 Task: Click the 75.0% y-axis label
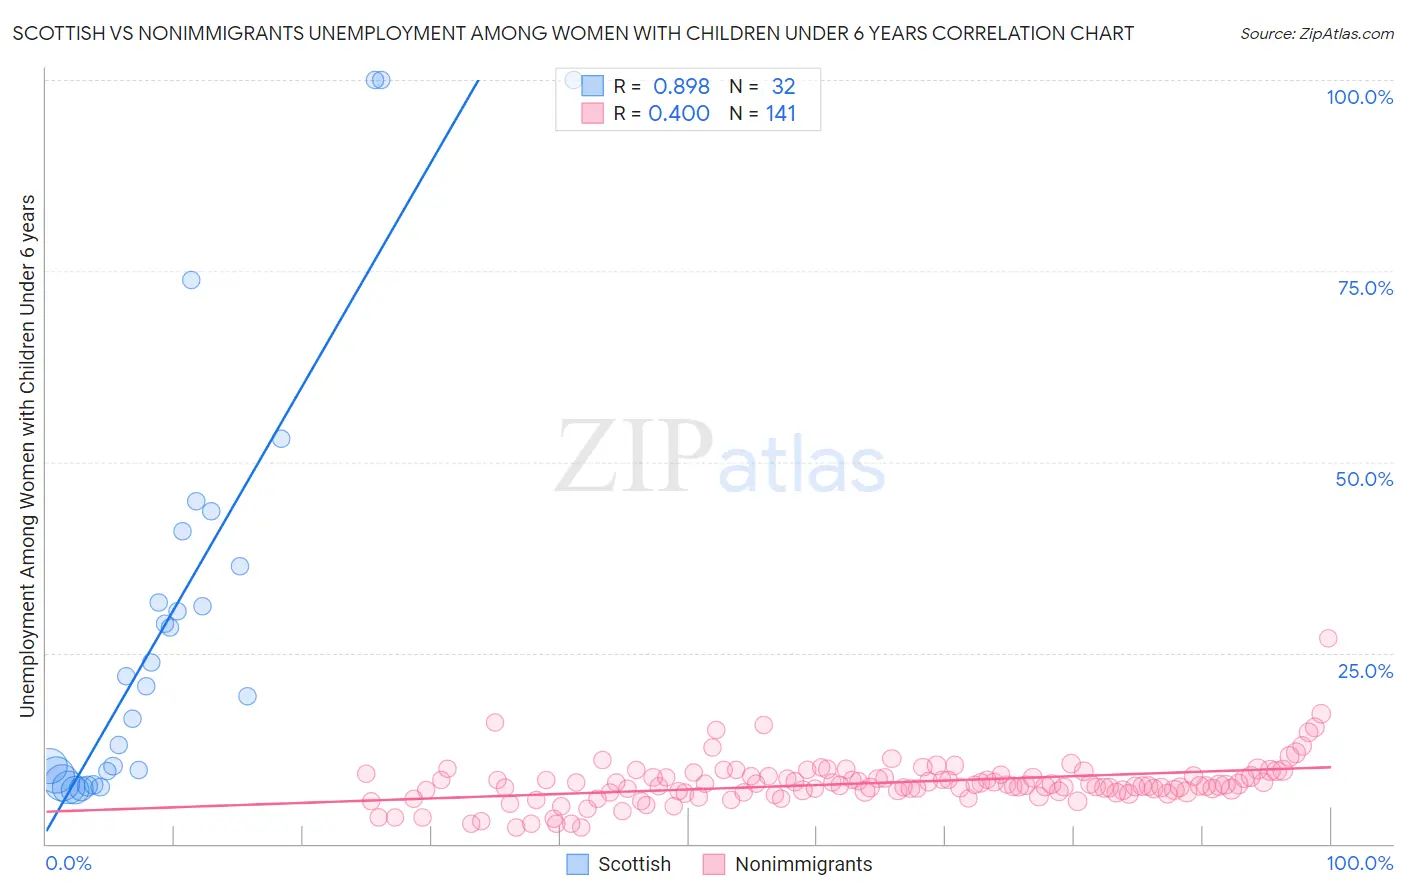pos(1365,288)
